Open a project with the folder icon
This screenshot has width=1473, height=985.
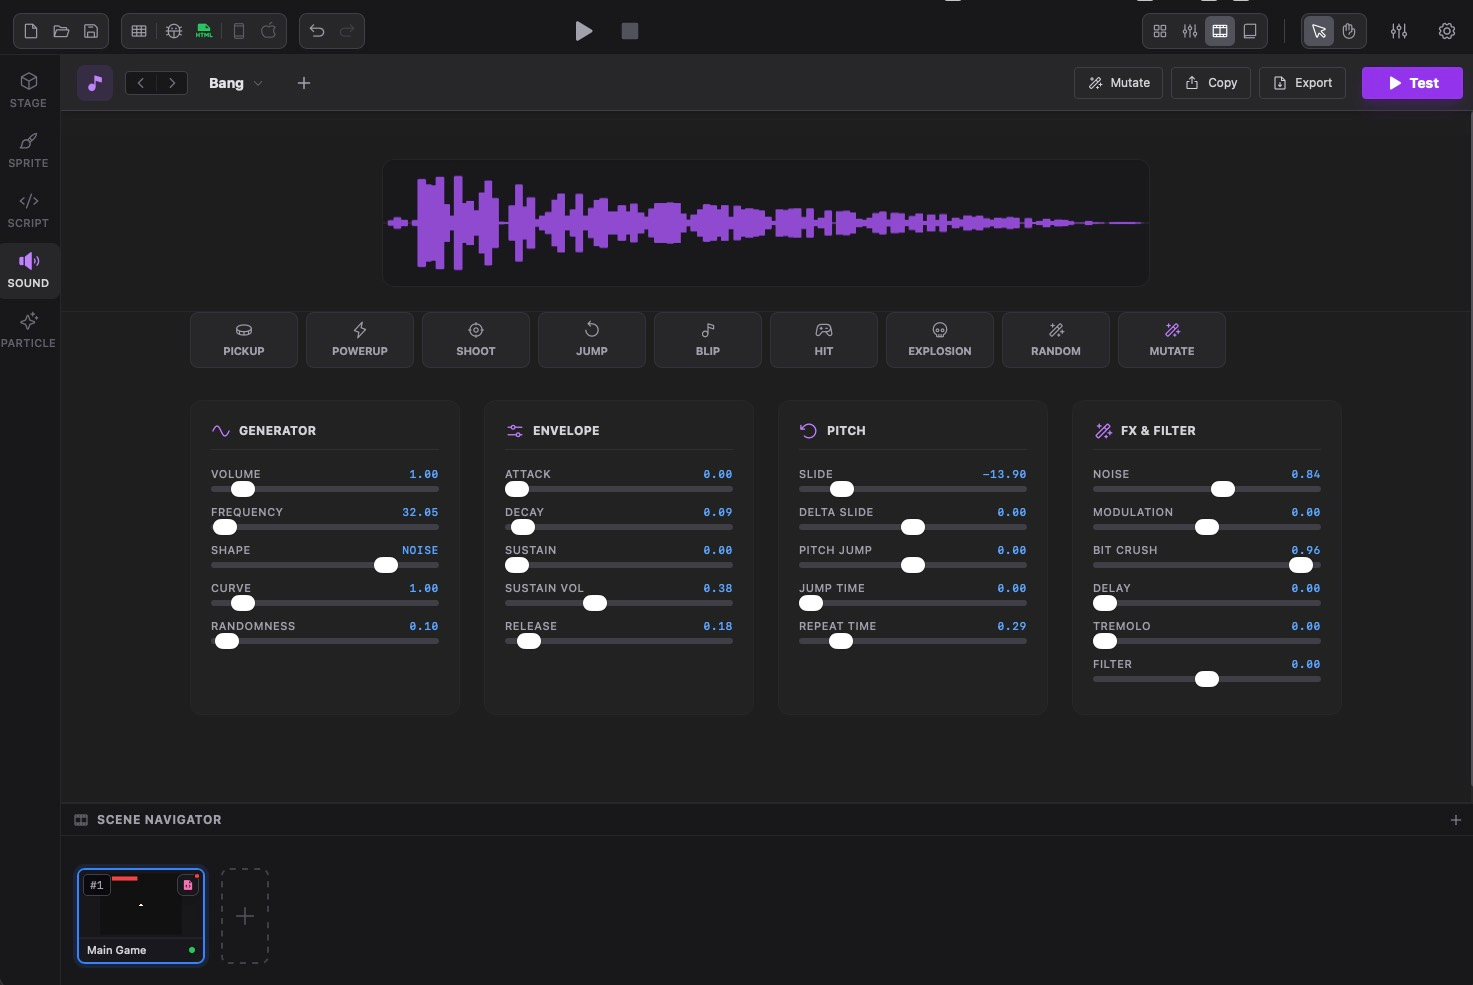(x=61, y=31)
